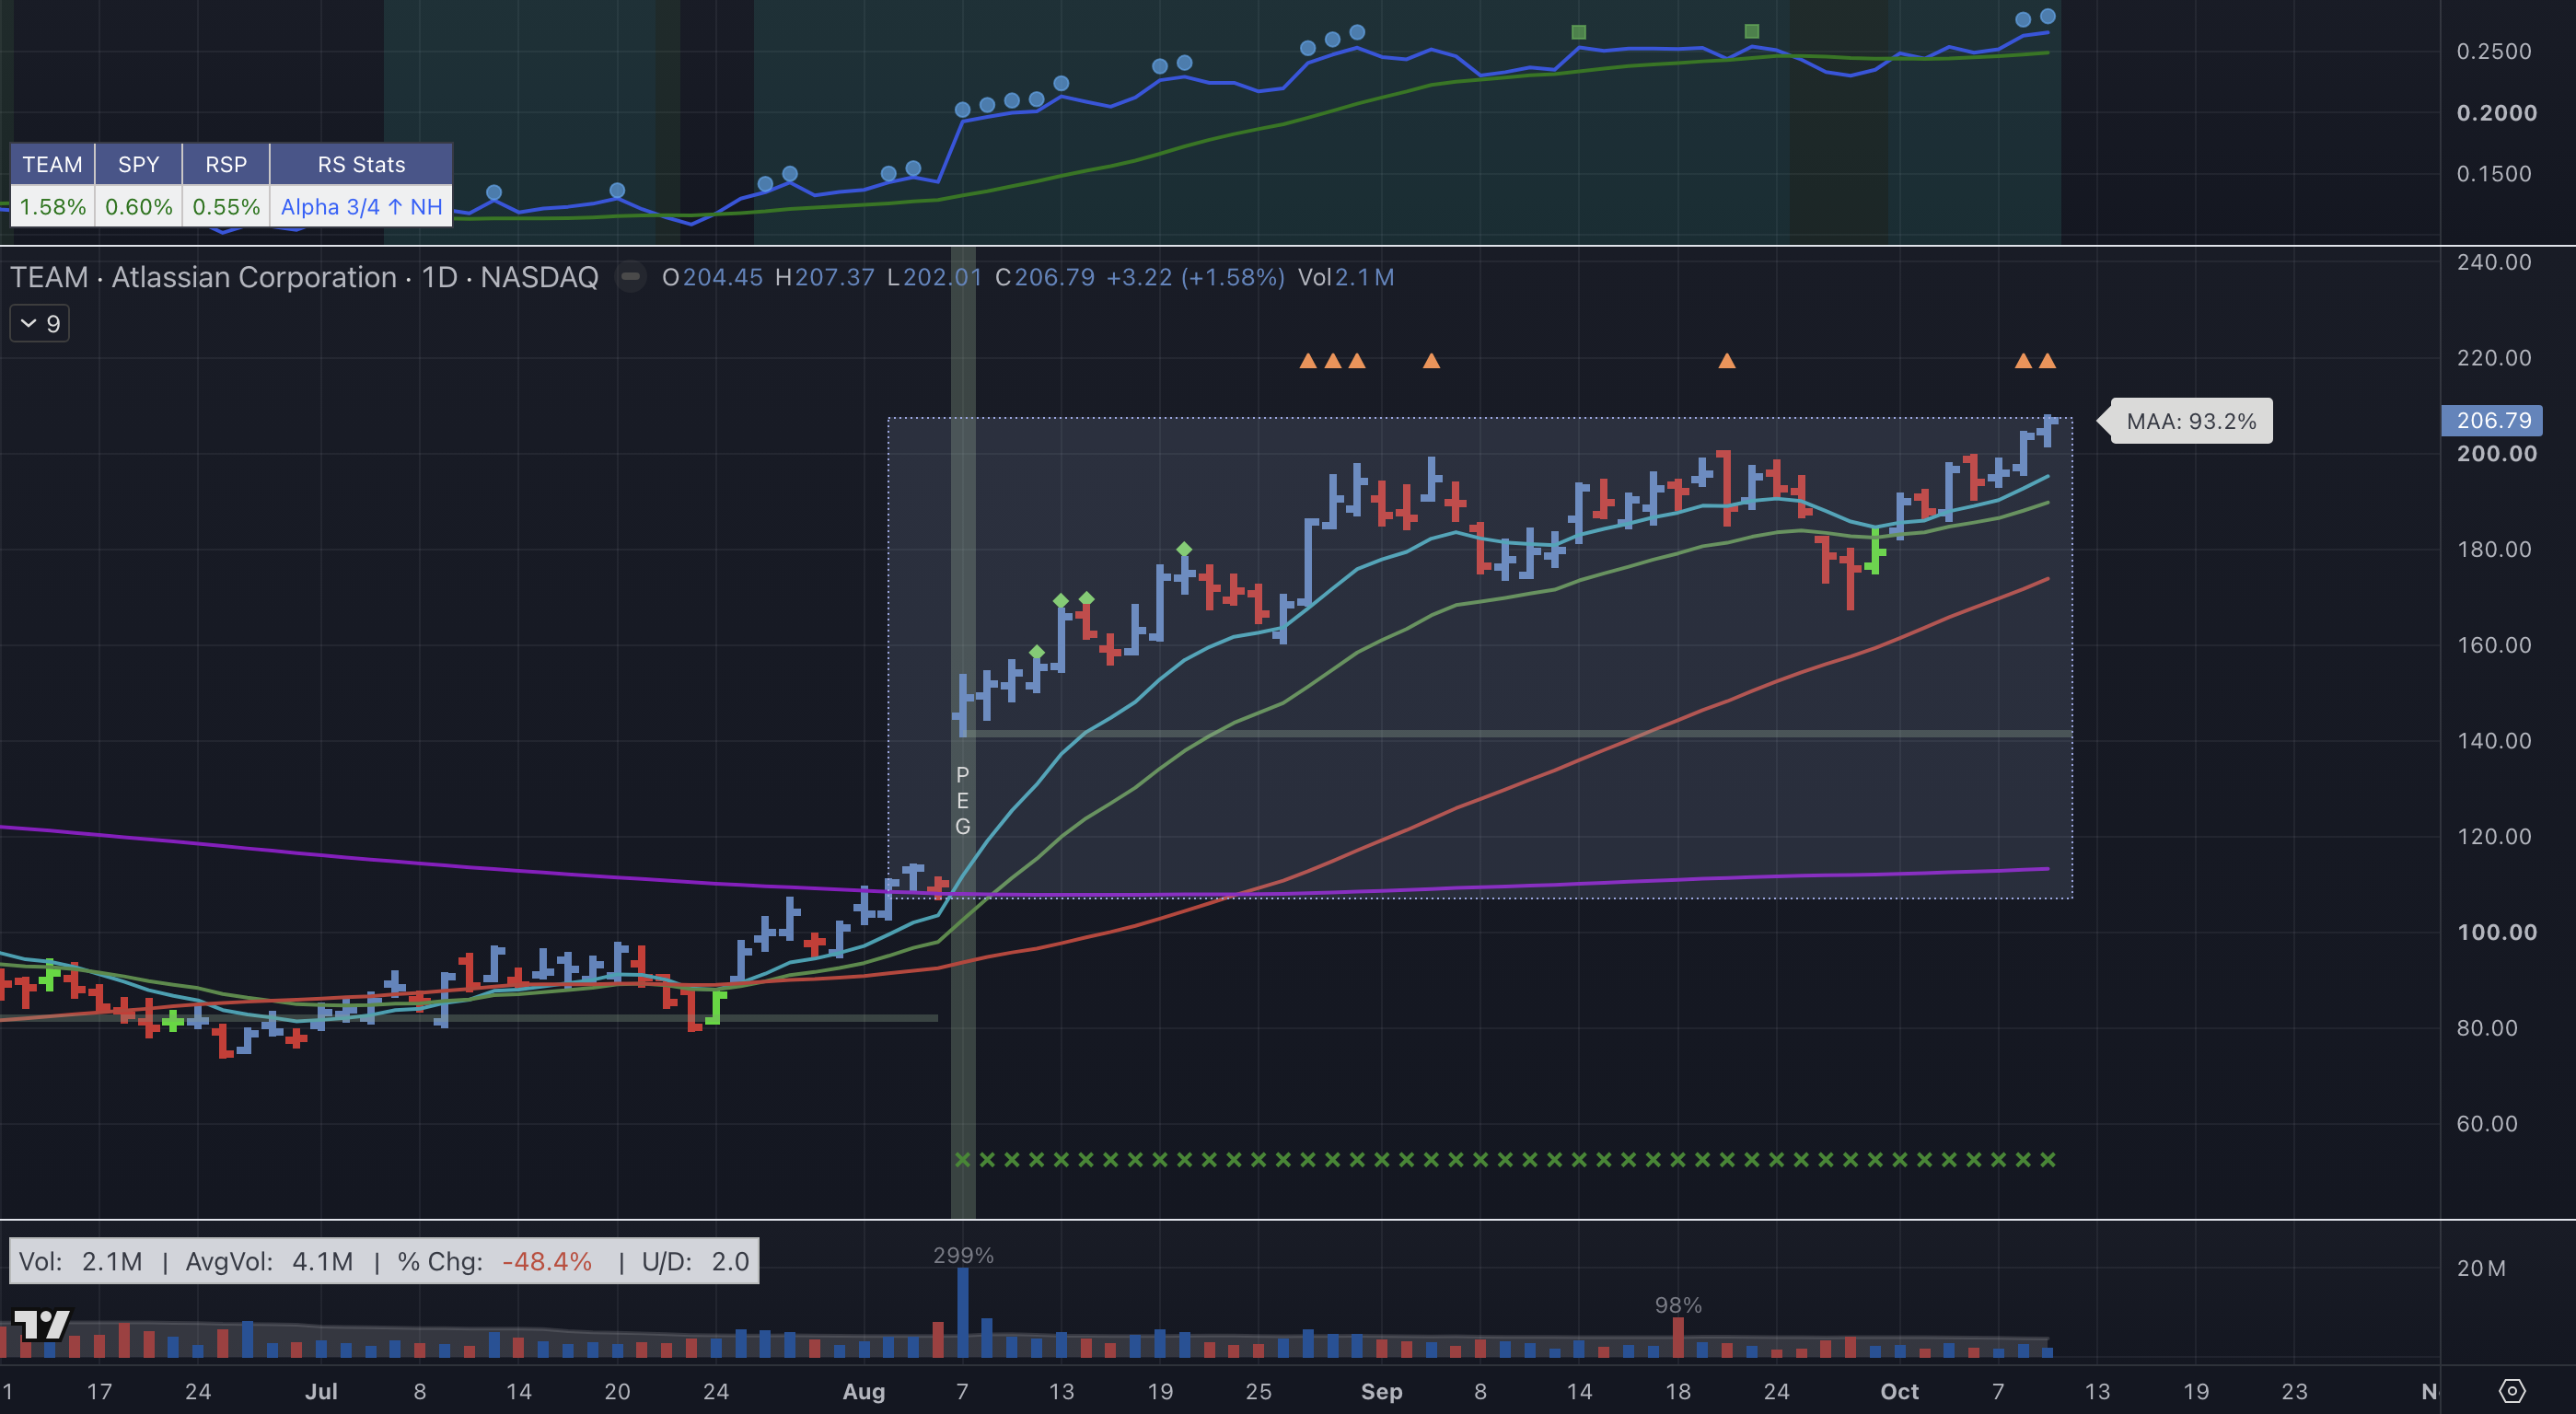Click the Vol 2.1M legend value

1346,277
